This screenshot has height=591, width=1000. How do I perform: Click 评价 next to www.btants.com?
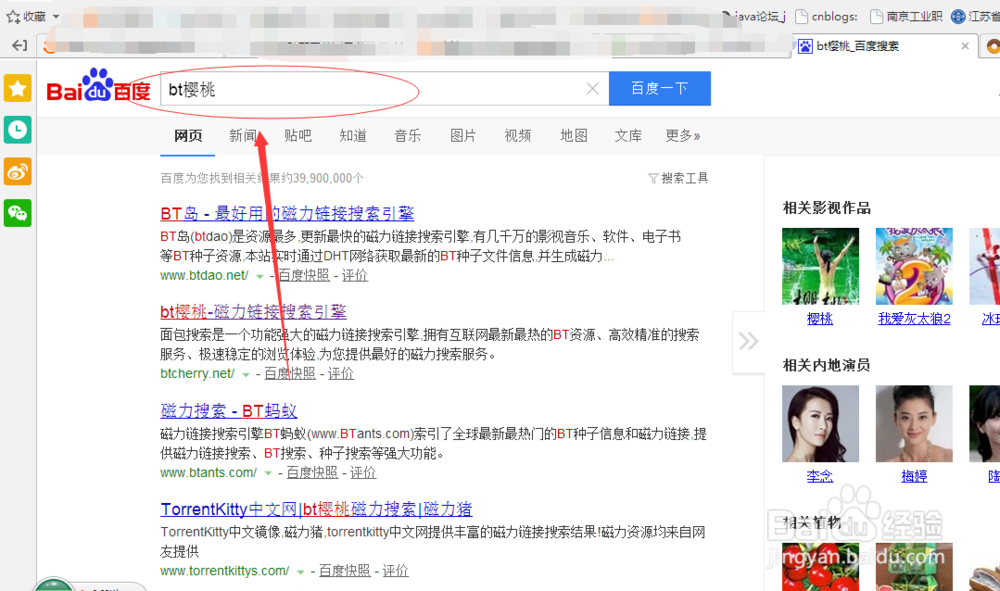point(363,472)
